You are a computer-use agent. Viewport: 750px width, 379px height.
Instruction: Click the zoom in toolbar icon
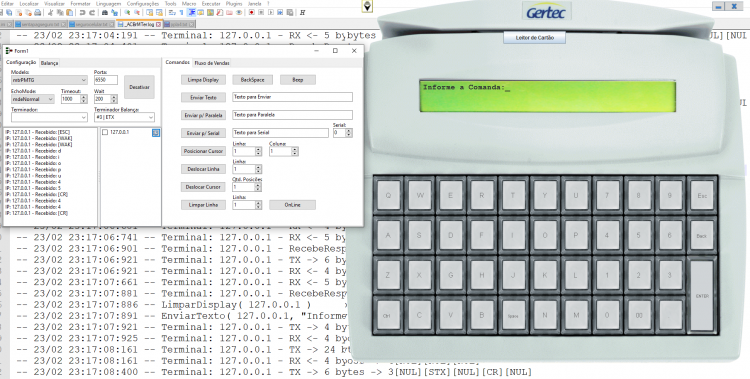click(x=127, y=12)
